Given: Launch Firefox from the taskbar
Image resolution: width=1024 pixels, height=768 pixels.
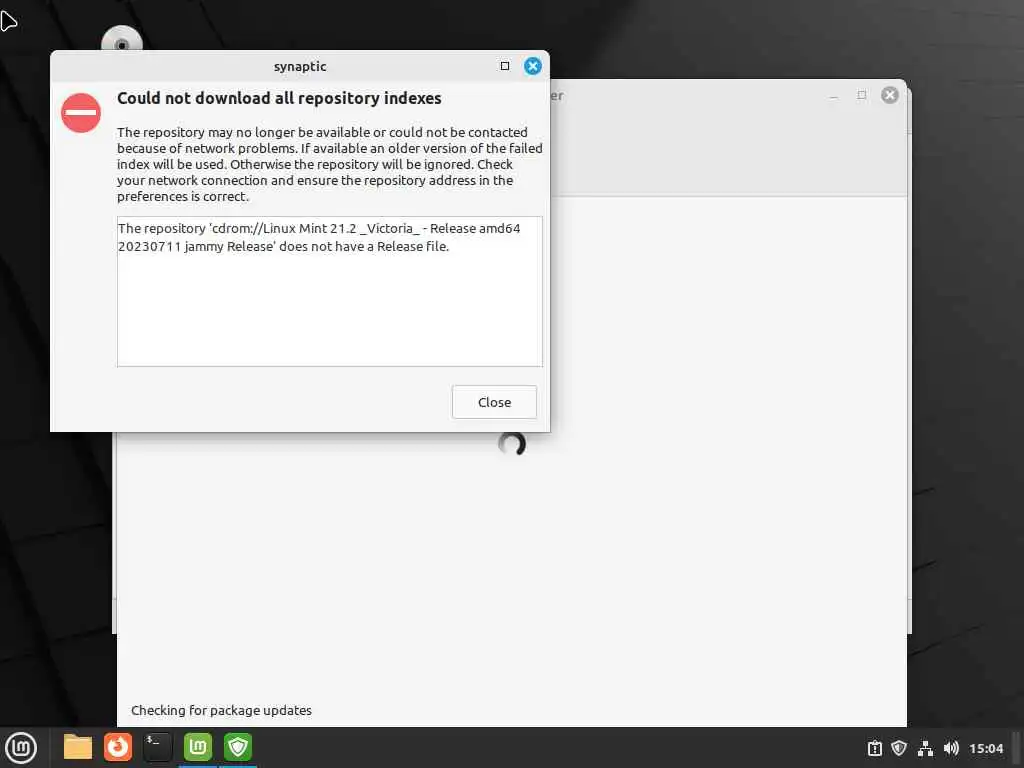Looking at the screenshot, I should (118, 747).
